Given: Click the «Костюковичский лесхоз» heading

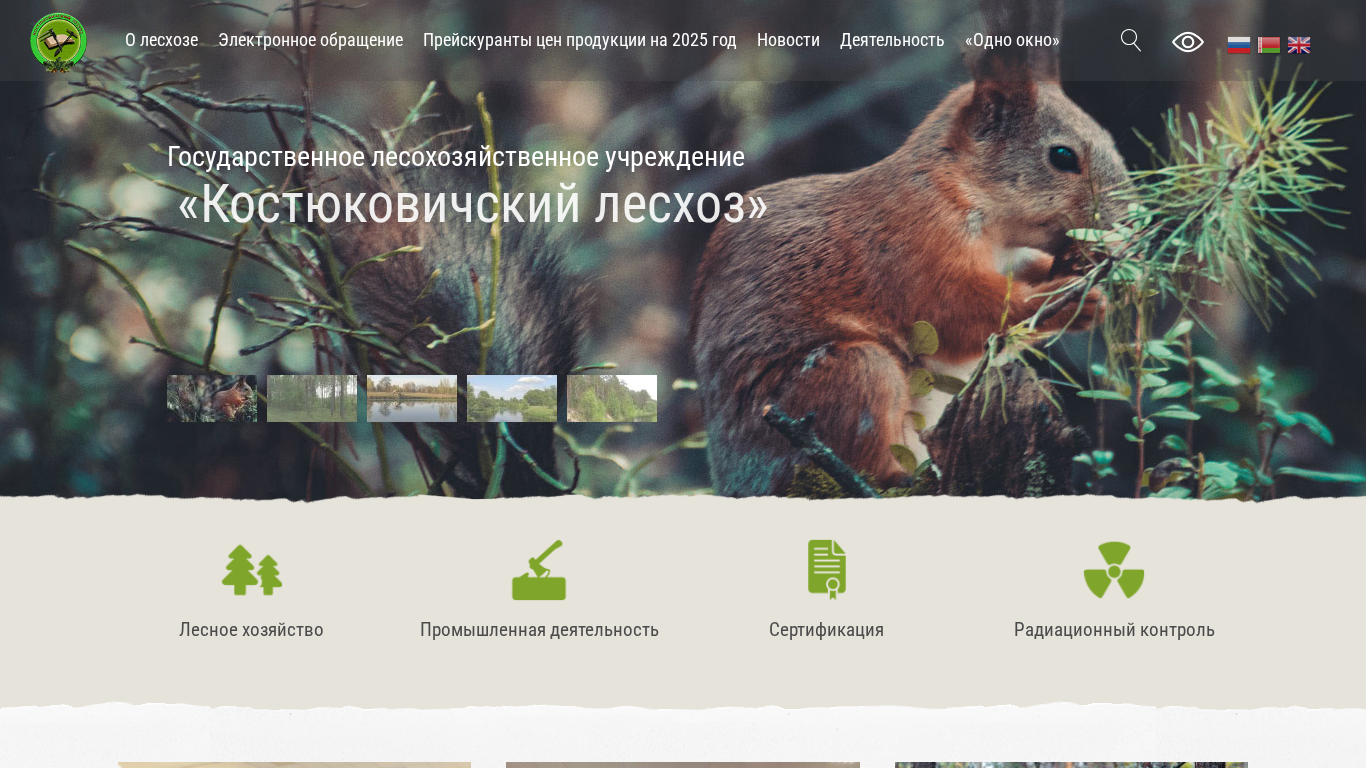Looking at the screenshot, I should [x=473, y=203].
